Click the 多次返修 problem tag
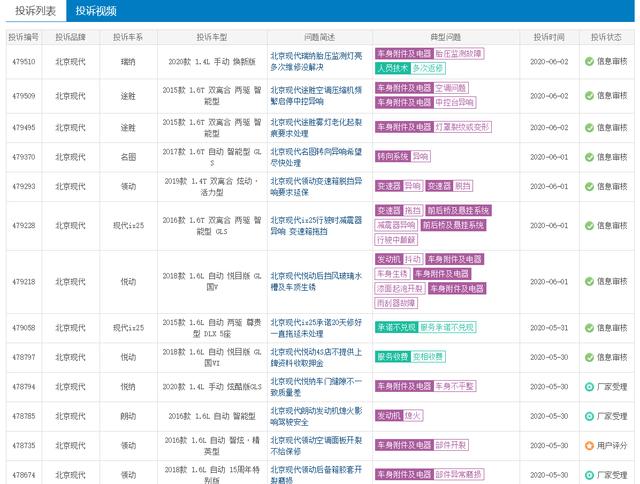640x484 pixels. [428, 68]
